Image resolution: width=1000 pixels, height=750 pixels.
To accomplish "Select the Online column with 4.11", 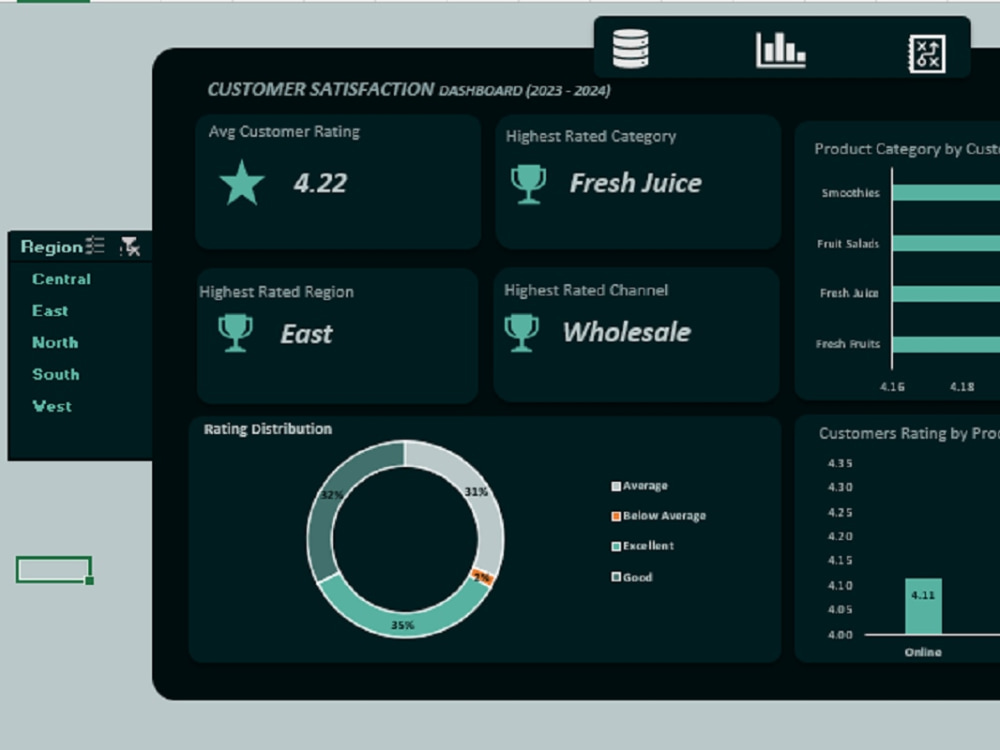I will 923,606.
